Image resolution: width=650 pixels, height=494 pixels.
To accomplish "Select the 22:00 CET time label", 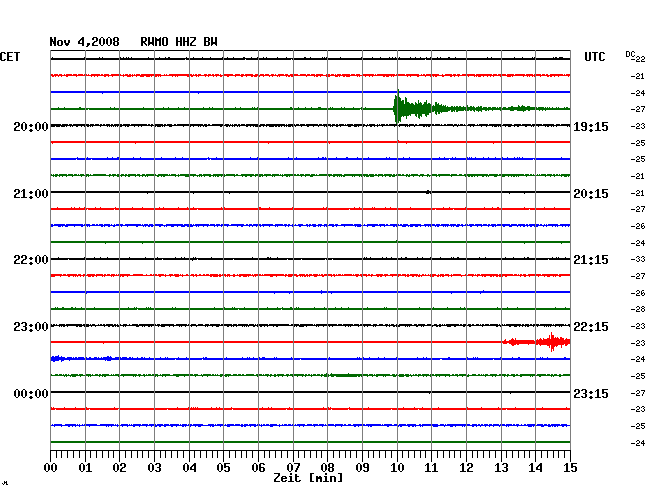I will (x=31, y=260).
